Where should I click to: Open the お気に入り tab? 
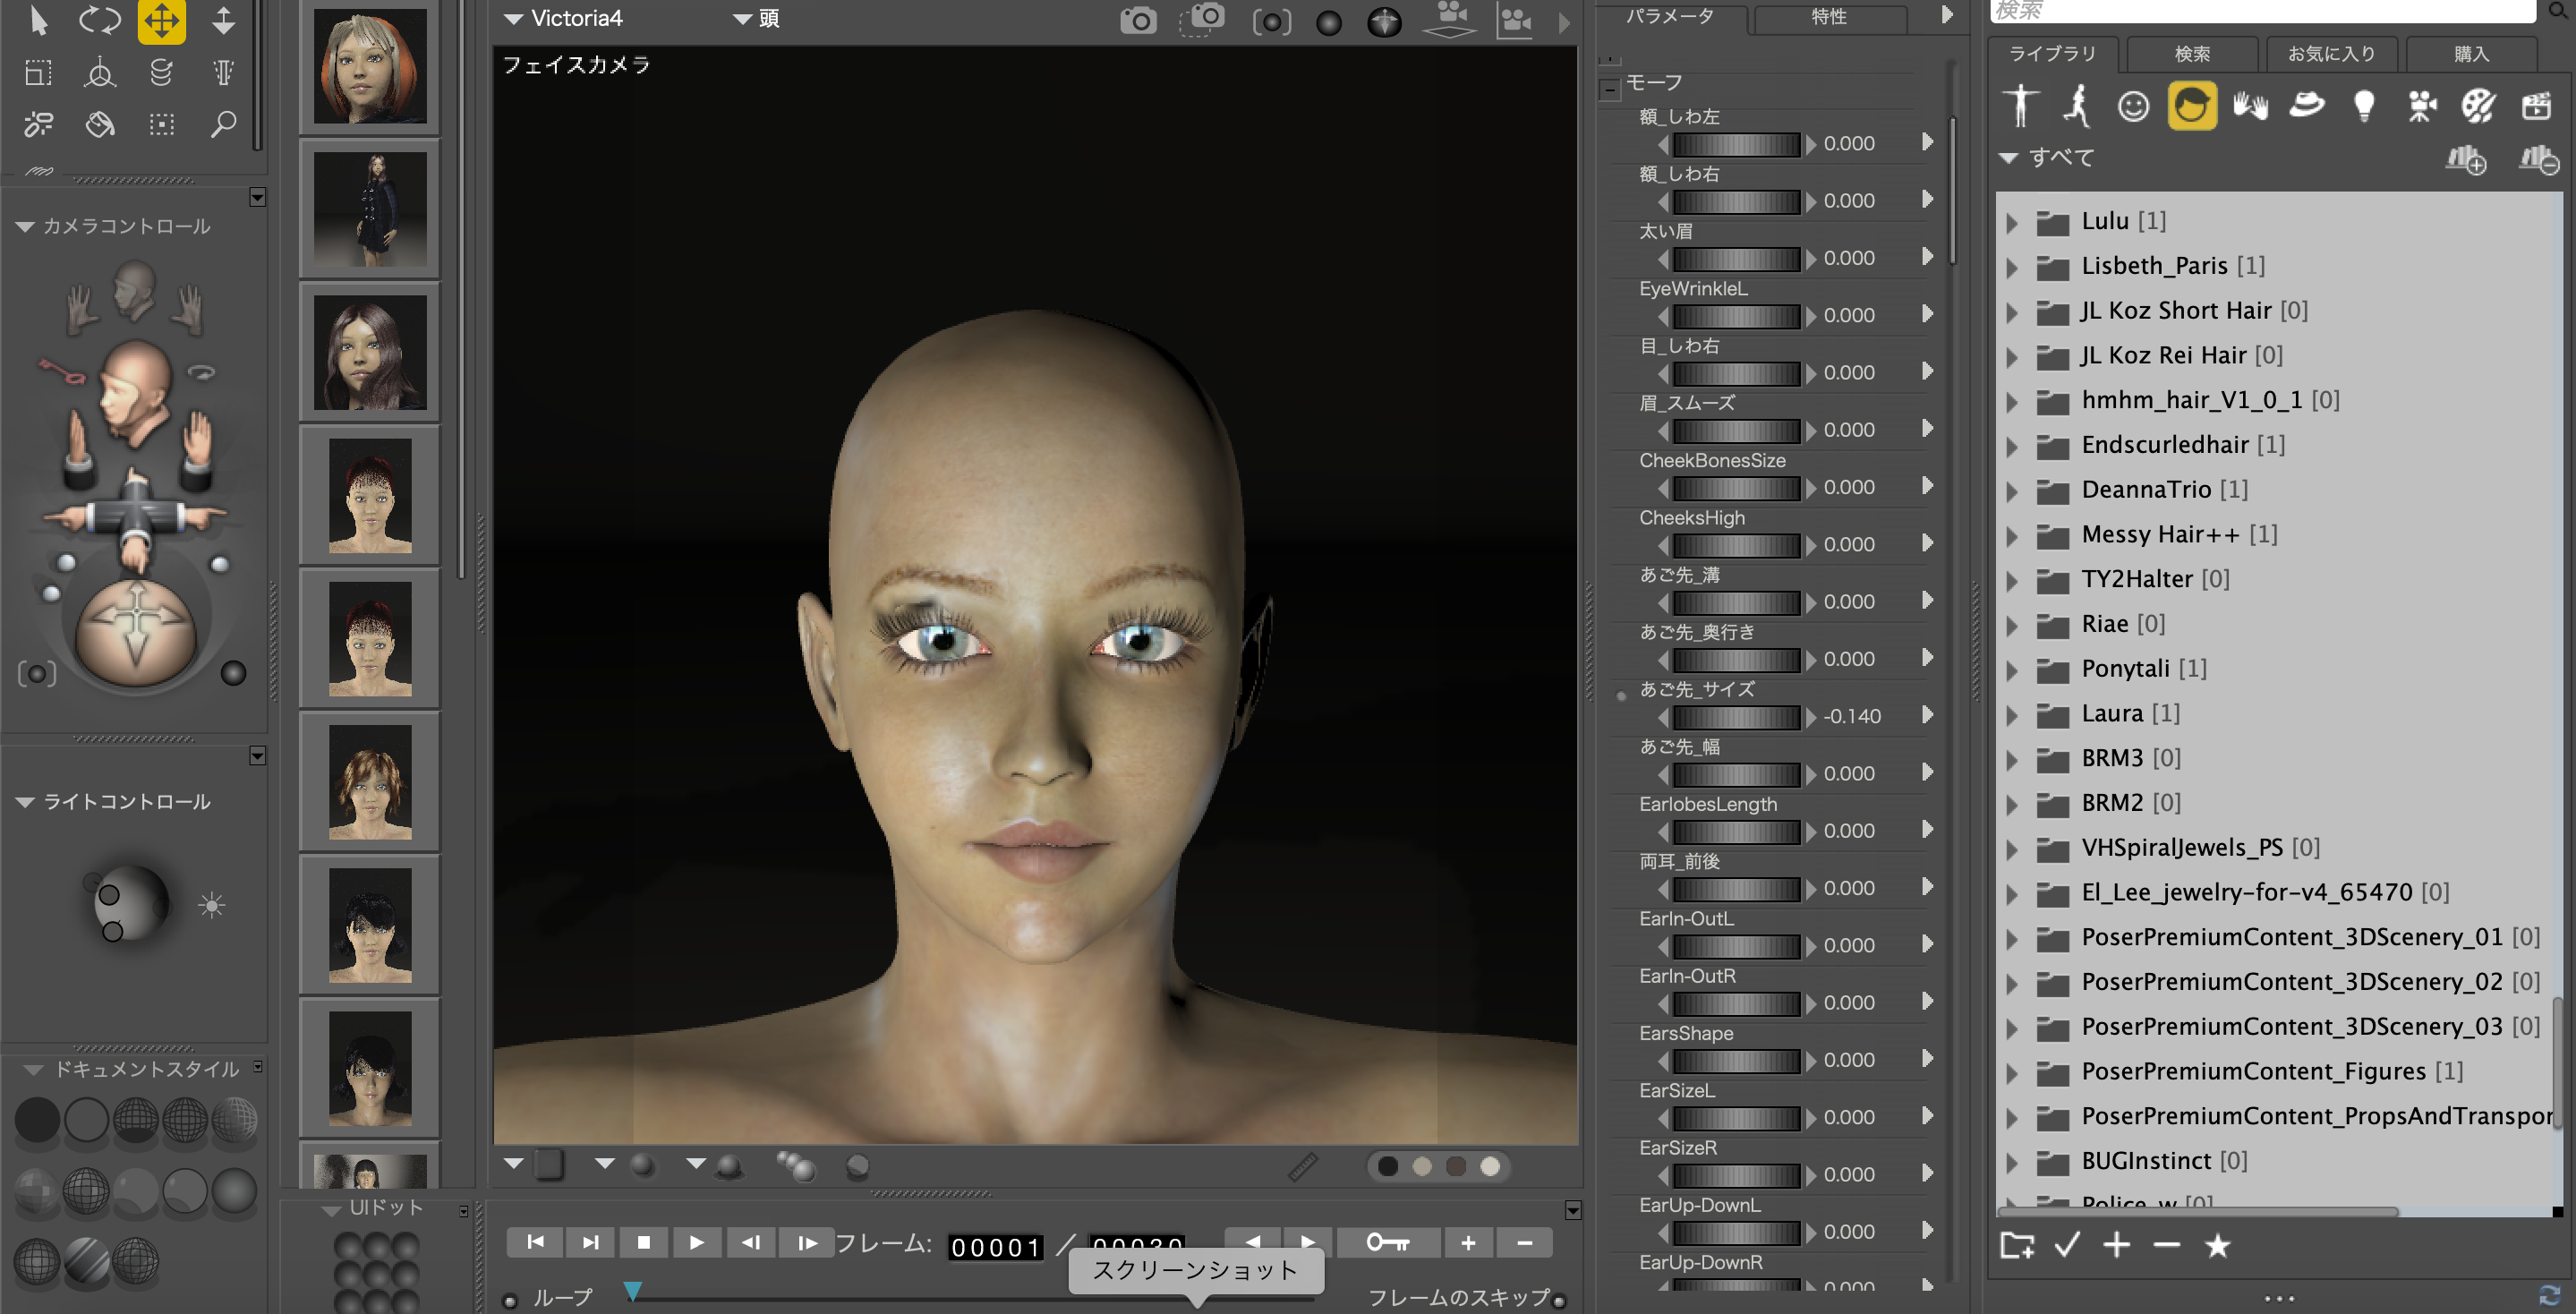click(2330, 54)
